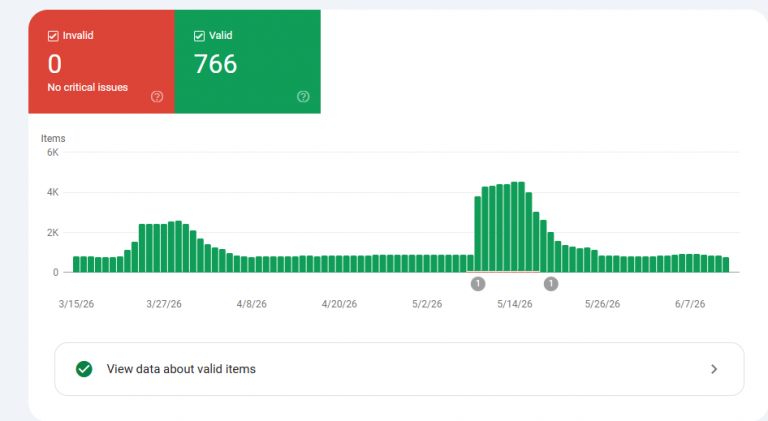Click the Valid count of 766
The height and width of the screenshot is (421, 768).
pyautogui.click(x=216, y=64)
